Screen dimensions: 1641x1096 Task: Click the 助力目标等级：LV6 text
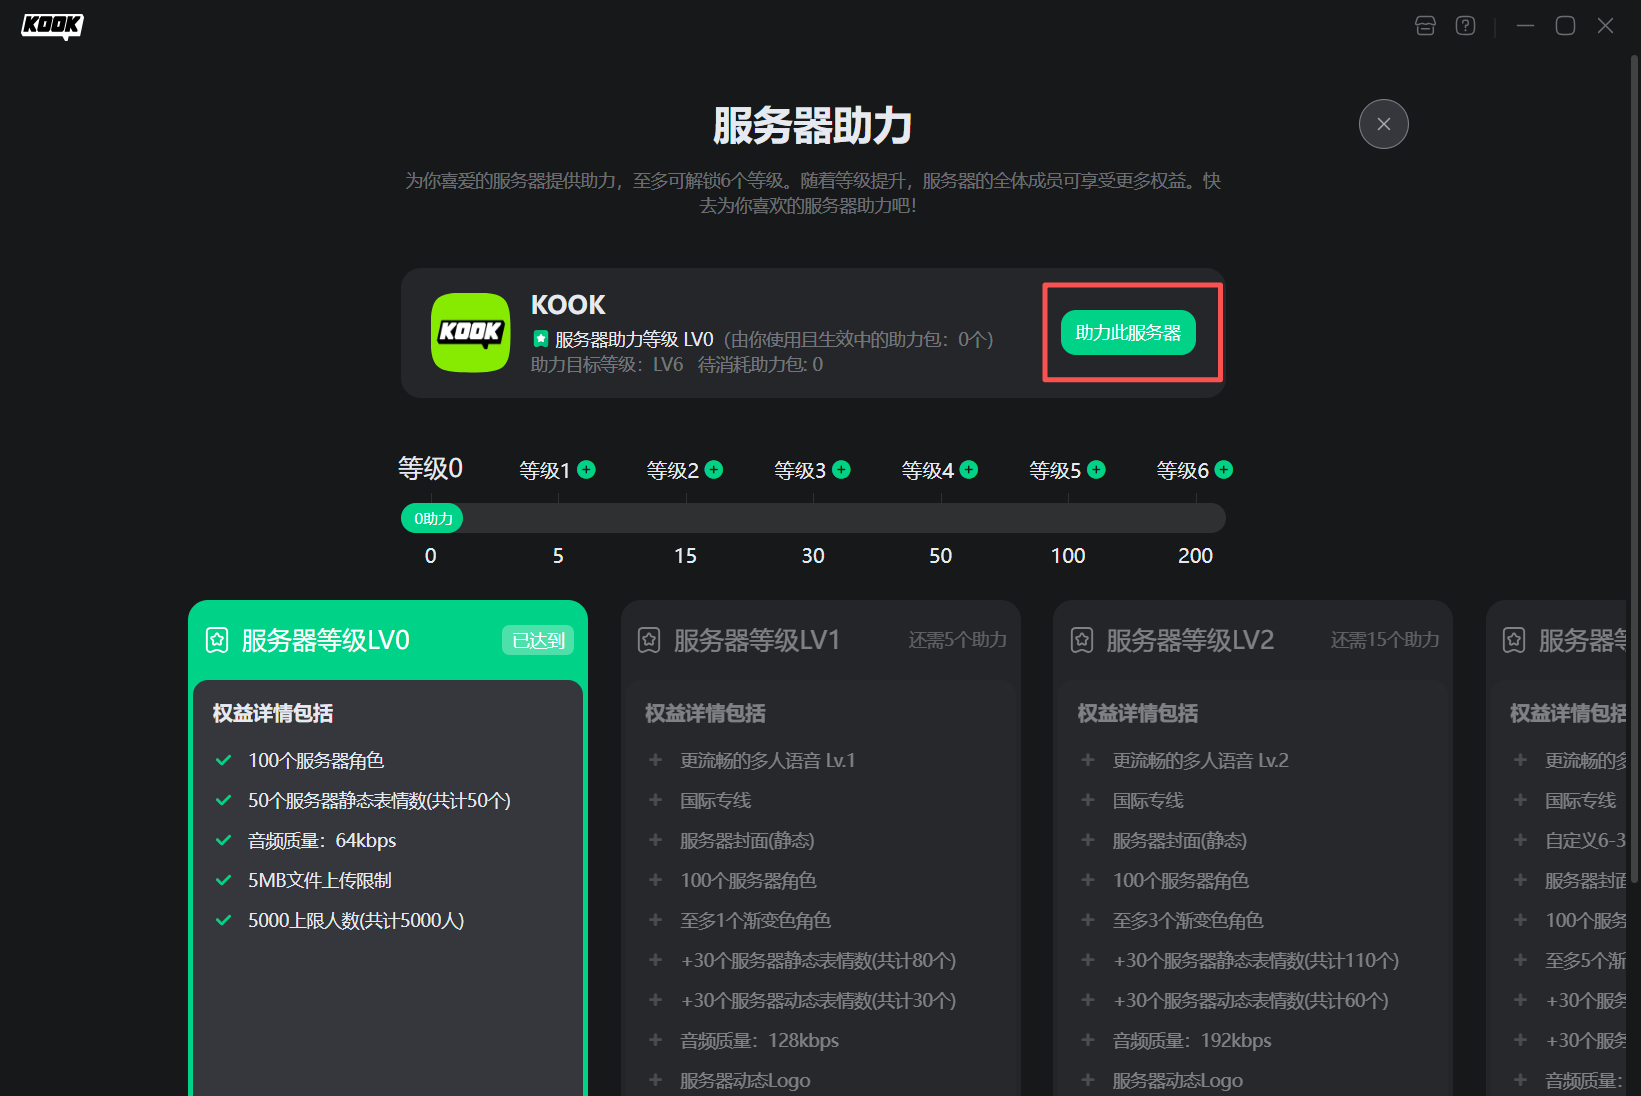click(607, 364)
